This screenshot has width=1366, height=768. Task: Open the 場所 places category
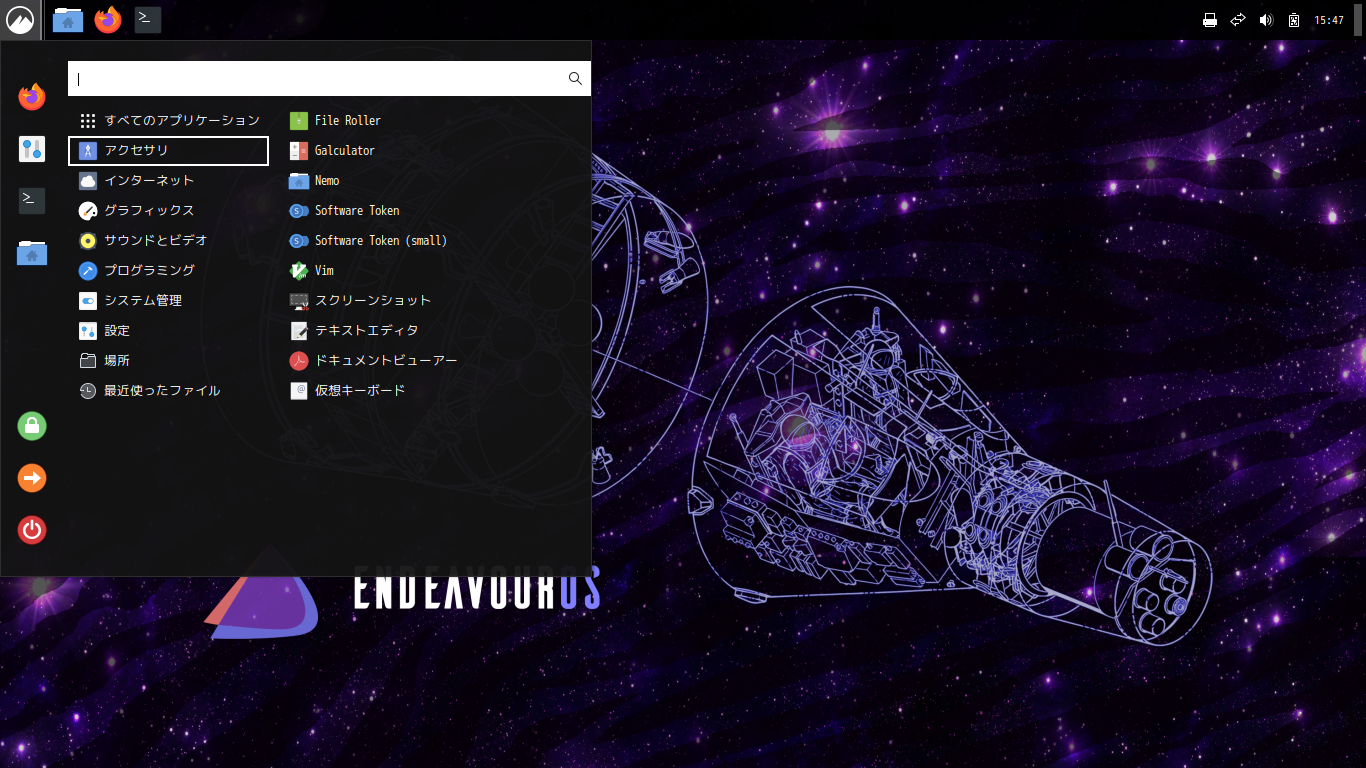pos(169,360)
